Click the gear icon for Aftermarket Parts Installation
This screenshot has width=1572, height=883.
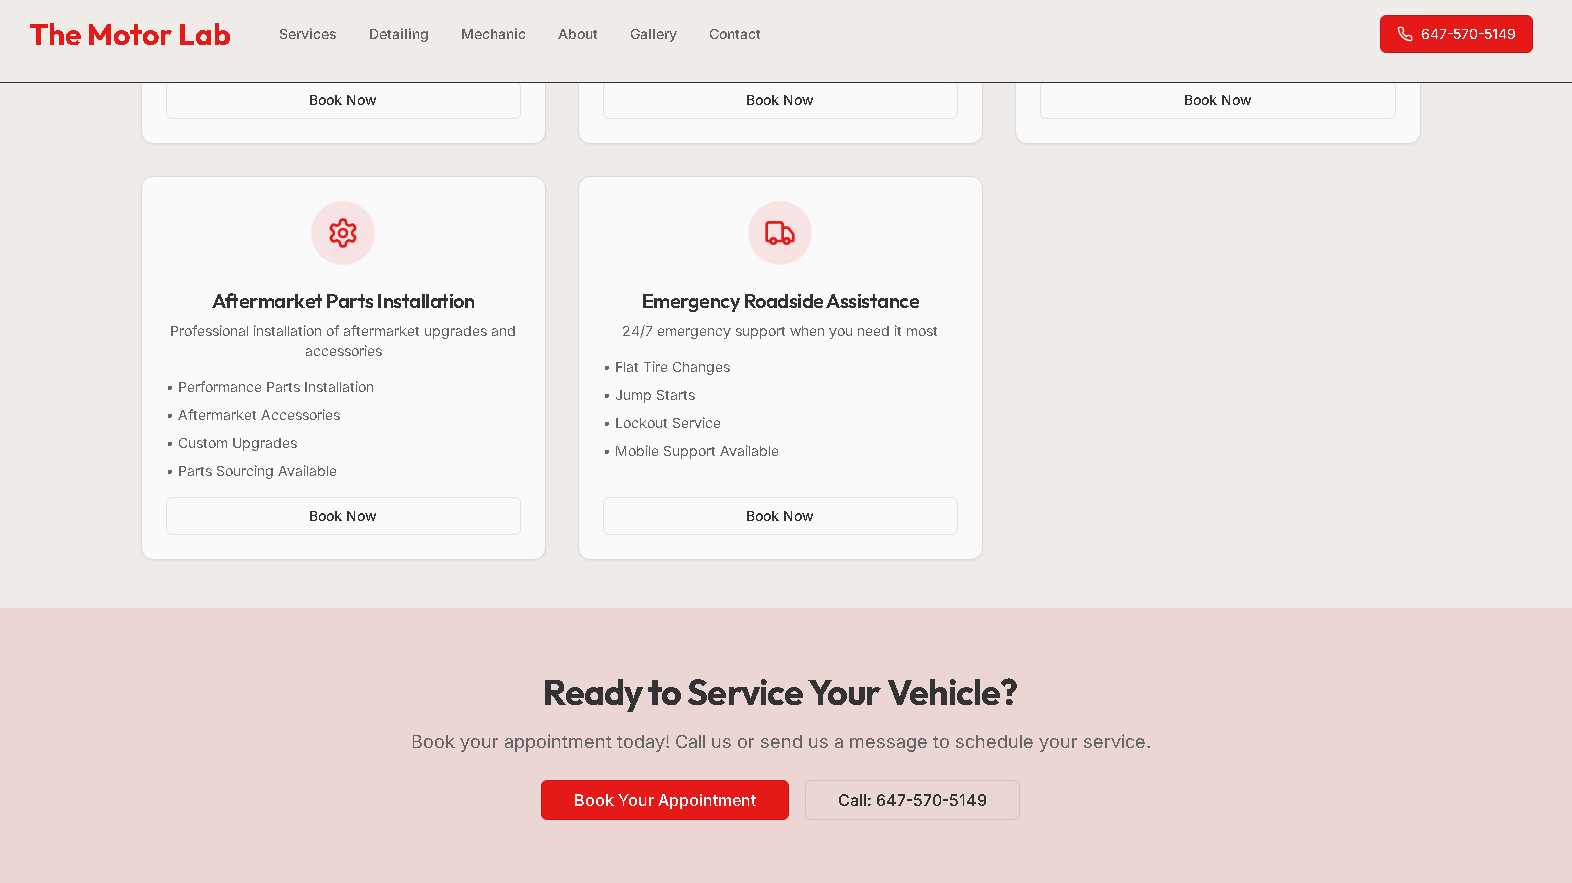point(343,233)
